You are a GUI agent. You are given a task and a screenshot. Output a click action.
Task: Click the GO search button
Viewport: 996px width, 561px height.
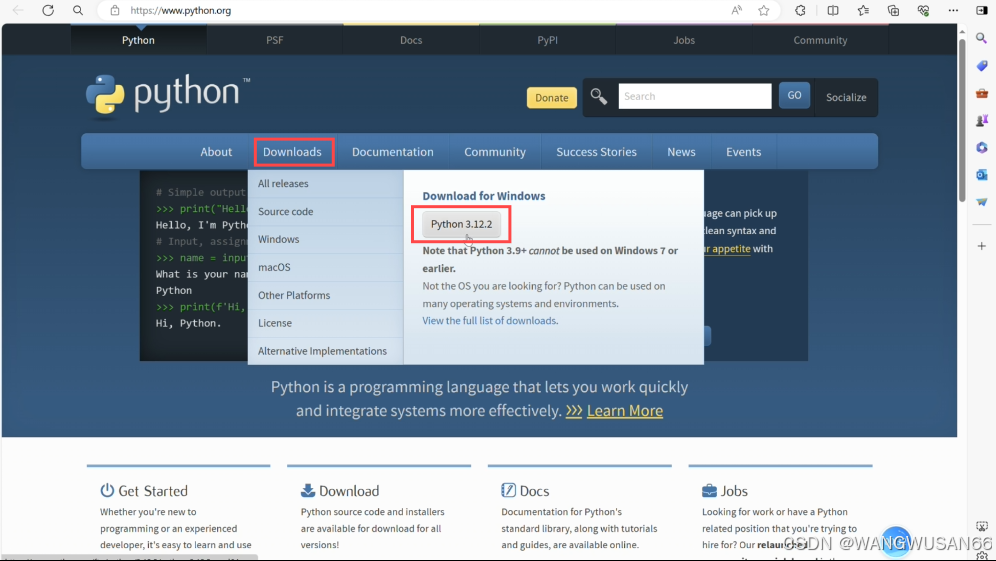794,95
